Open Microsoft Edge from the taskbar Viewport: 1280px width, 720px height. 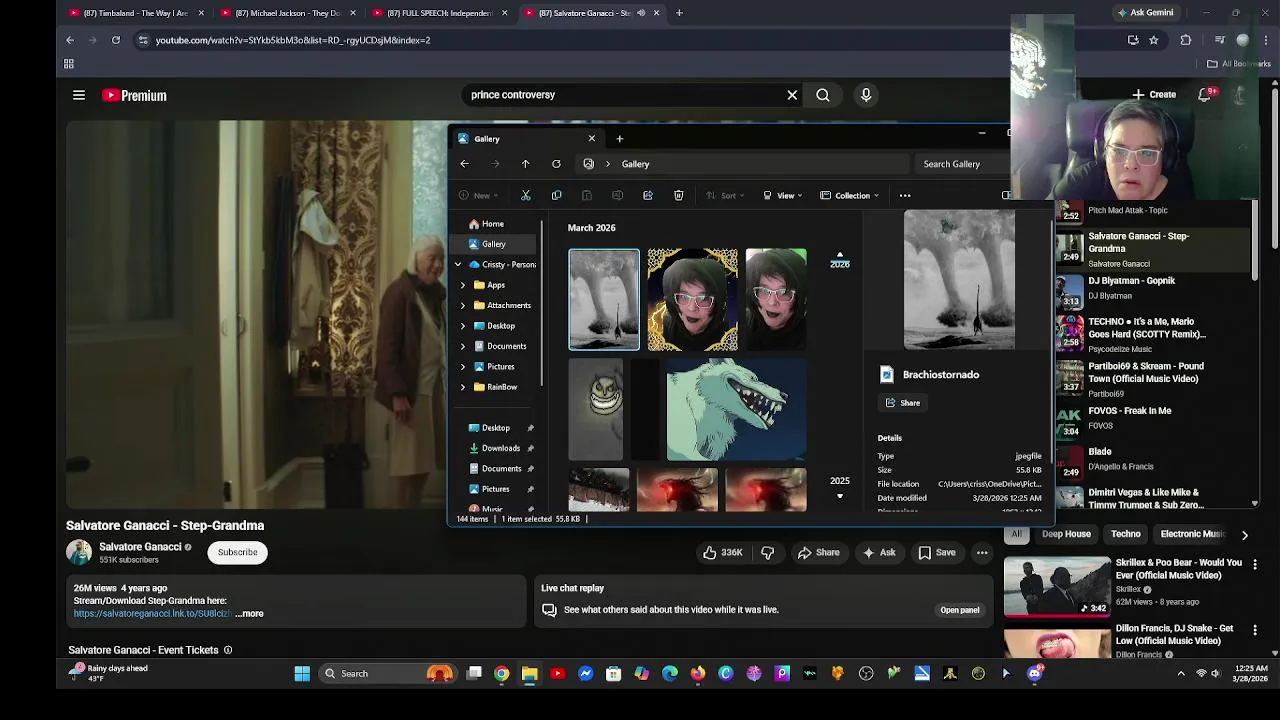click(x=670, y=674)
